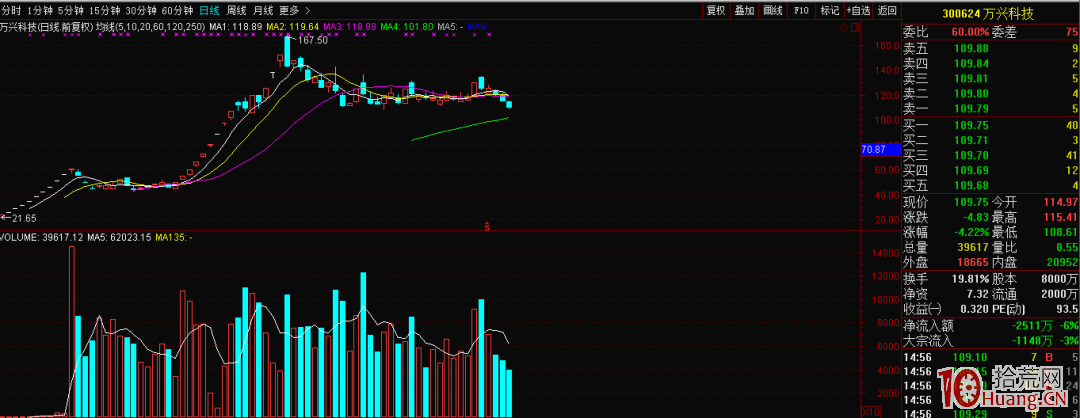Open F10 company information
Viewport: 1080px width, 418px height.
coord(801,10)
